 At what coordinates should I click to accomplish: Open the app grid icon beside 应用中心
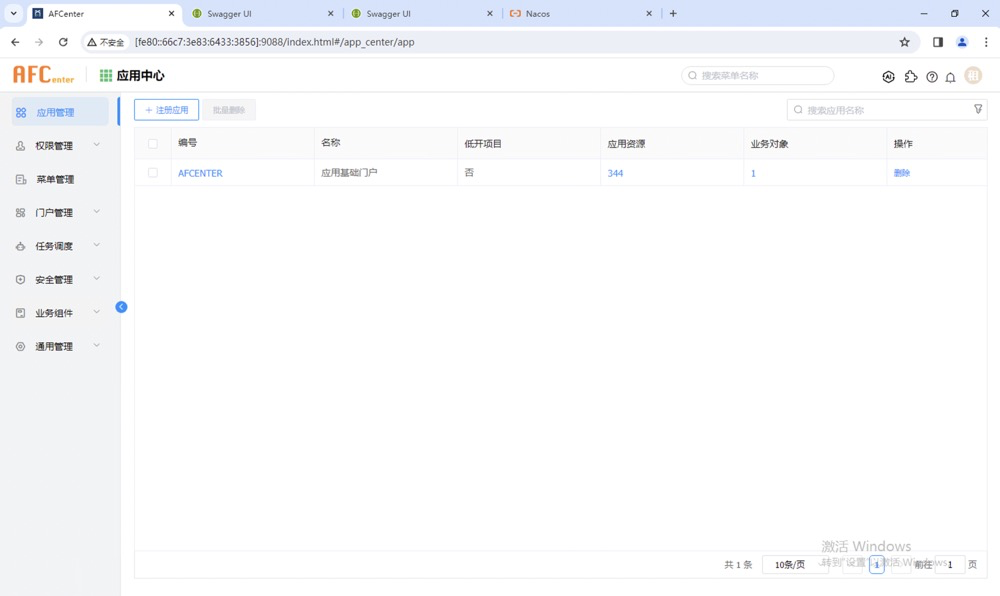click(106, 76)
